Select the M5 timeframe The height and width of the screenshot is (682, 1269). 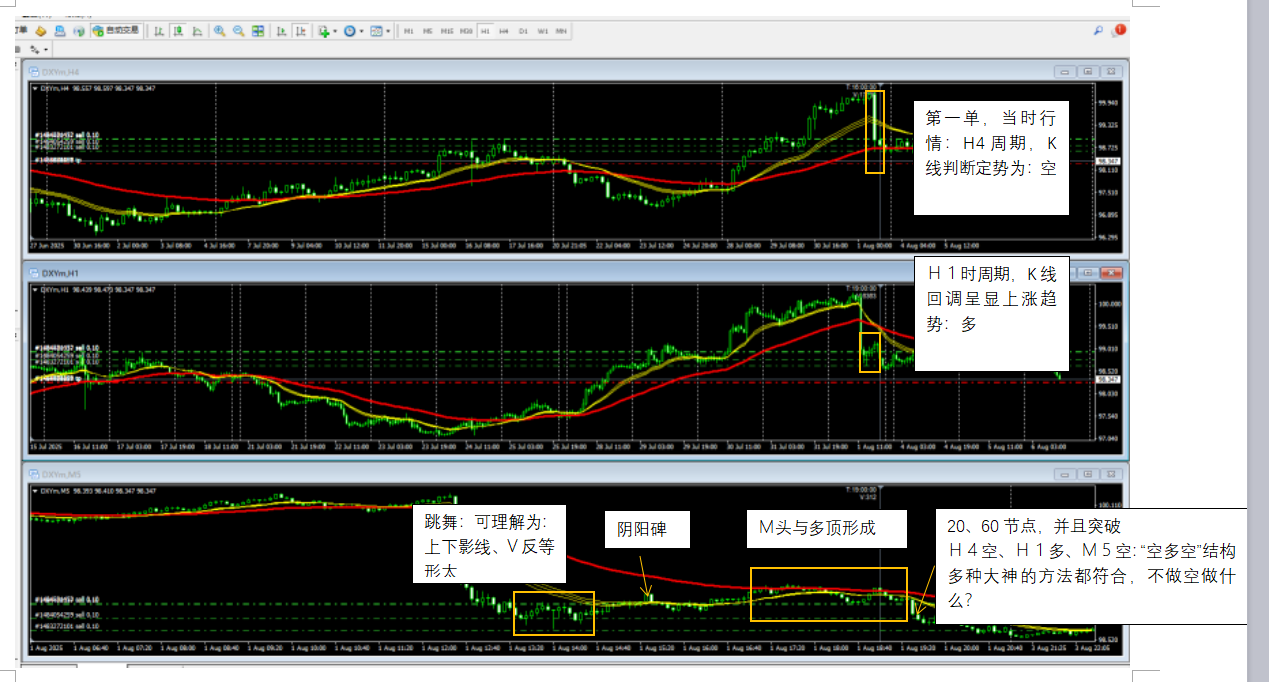[427, 32]
